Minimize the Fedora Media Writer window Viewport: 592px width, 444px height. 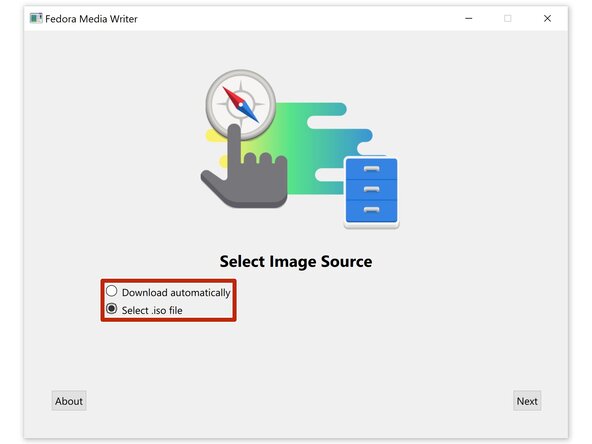(469, 18)
